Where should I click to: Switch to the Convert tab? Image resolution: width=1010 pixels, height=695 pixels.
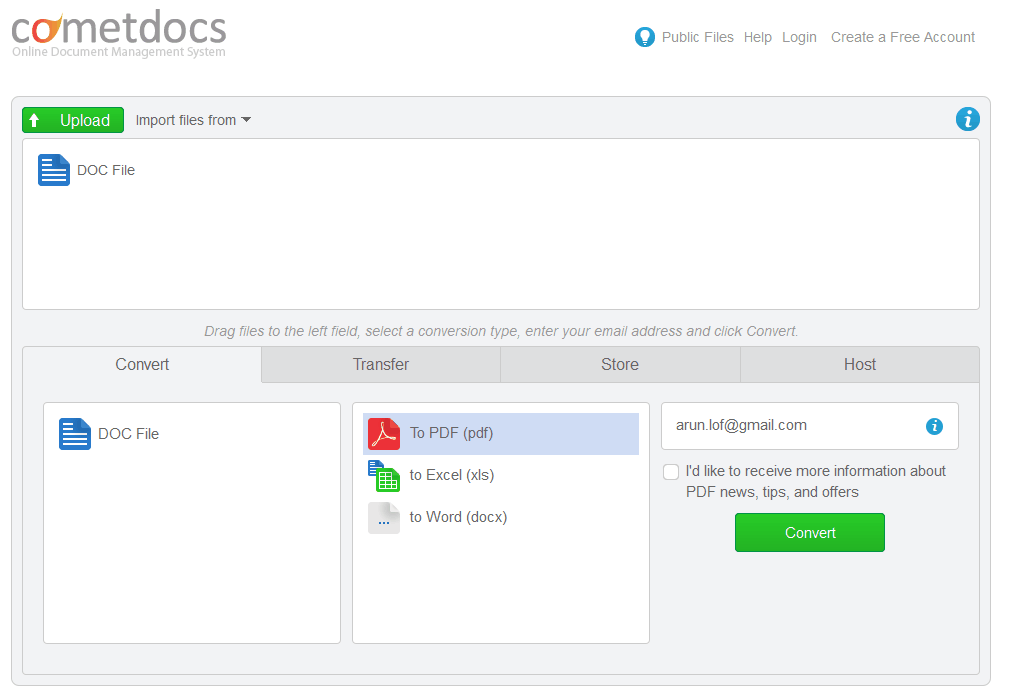click(x=142, y=365)
